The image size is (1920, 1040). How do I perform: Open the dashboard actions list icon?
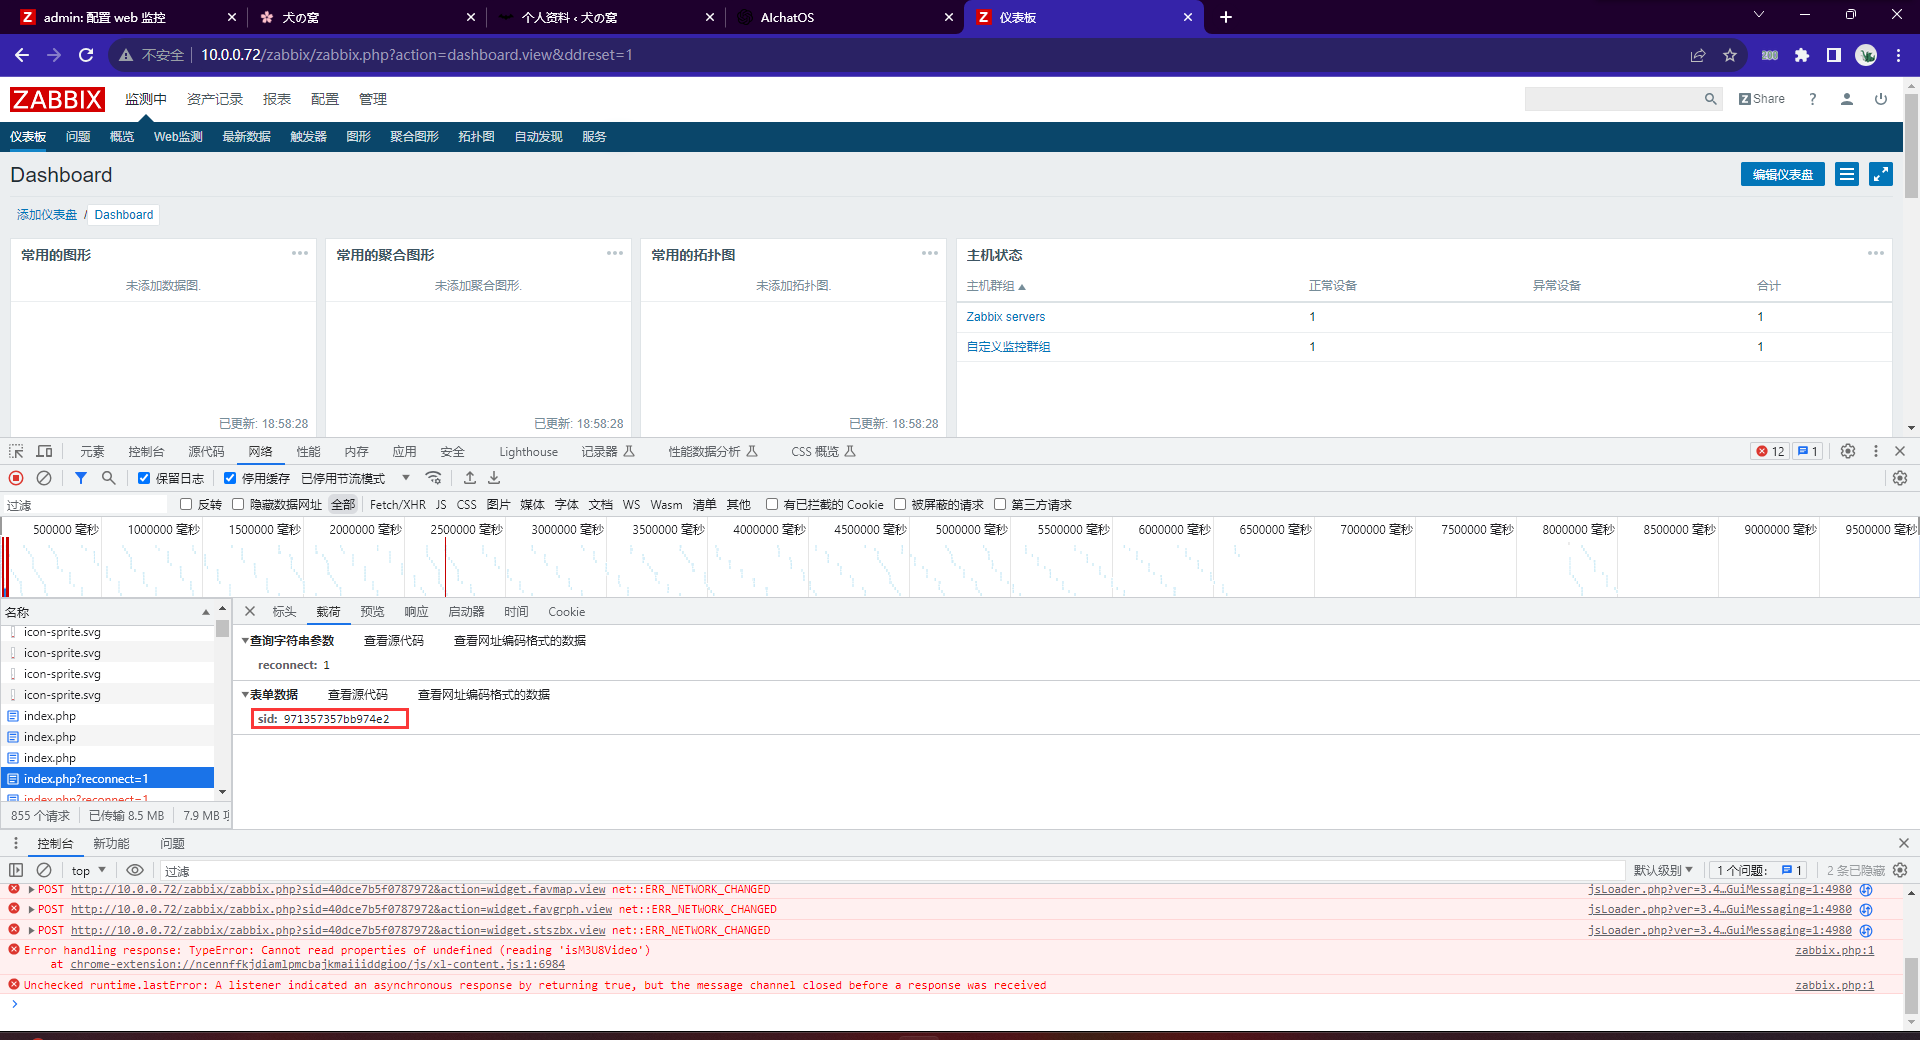tap(1847, 174)
